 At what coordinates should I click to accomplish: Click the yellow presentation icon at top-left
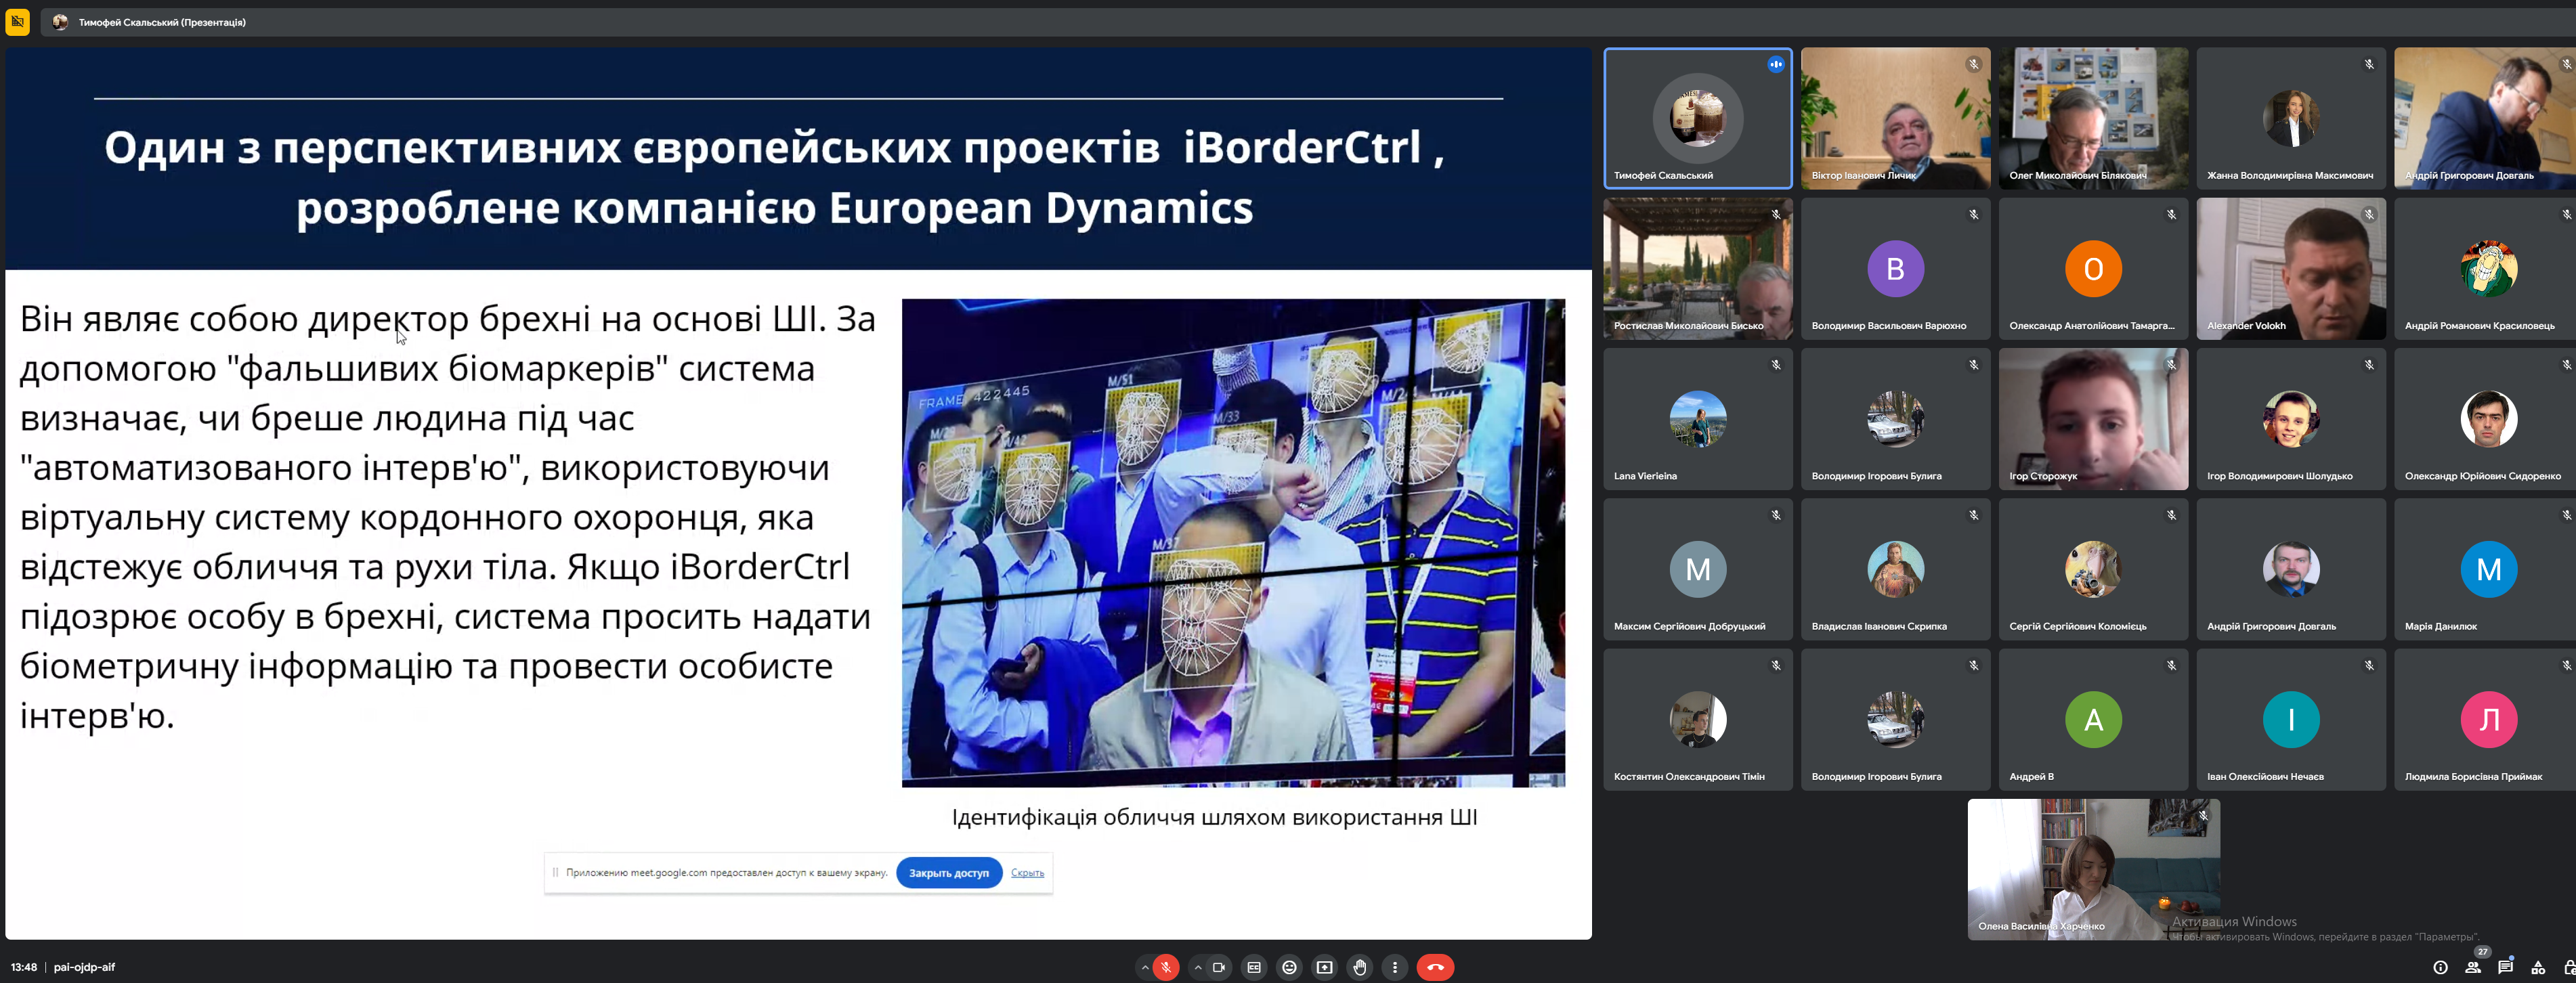point(18,21)
